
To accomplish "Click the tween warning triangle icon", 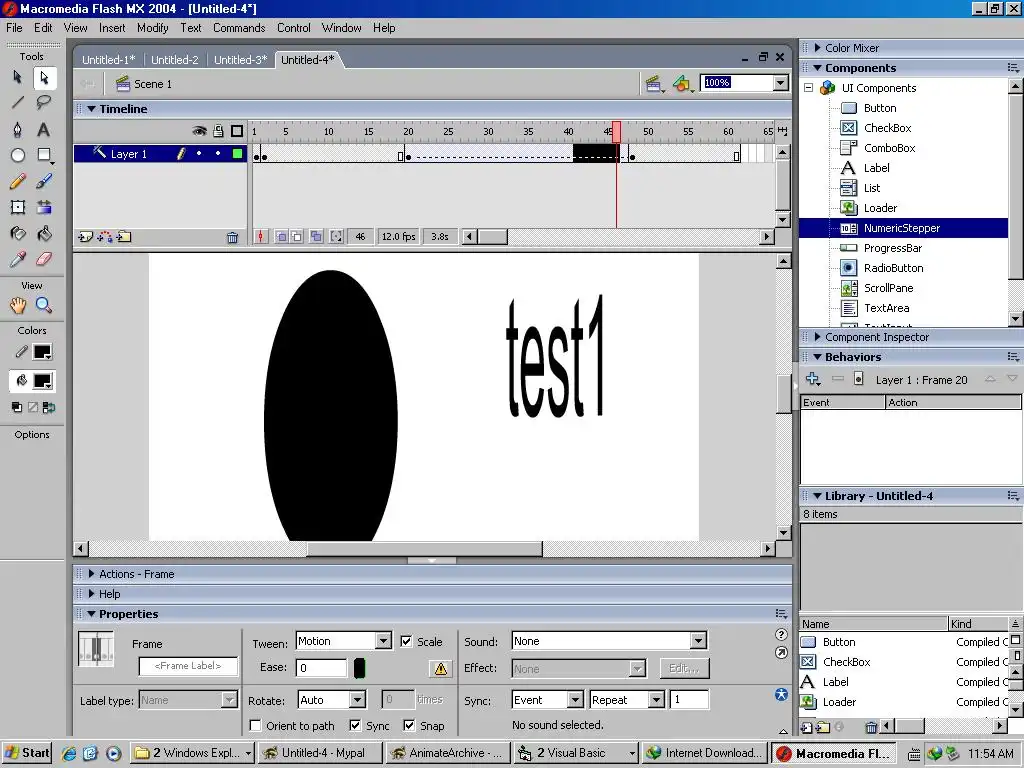I will [x=441, y=669].
